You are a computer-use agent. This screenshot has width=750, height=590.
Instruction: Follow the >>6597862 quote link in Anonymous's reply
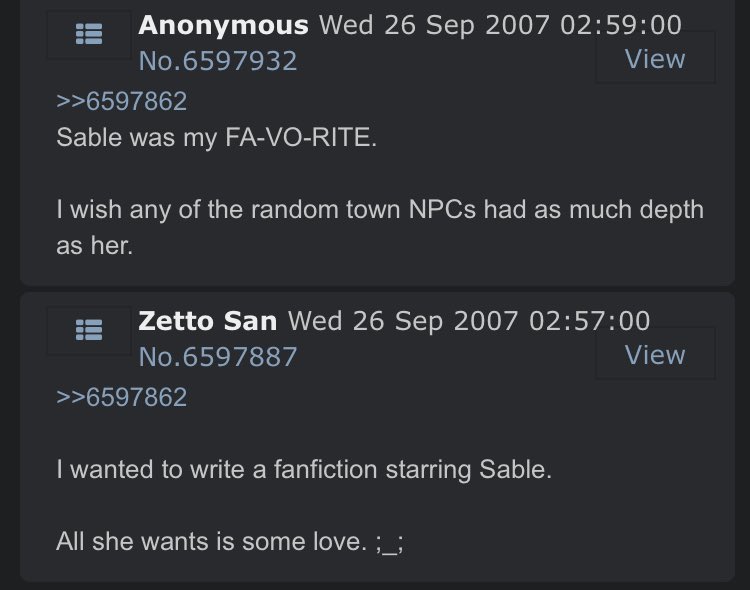coord(121,101)
